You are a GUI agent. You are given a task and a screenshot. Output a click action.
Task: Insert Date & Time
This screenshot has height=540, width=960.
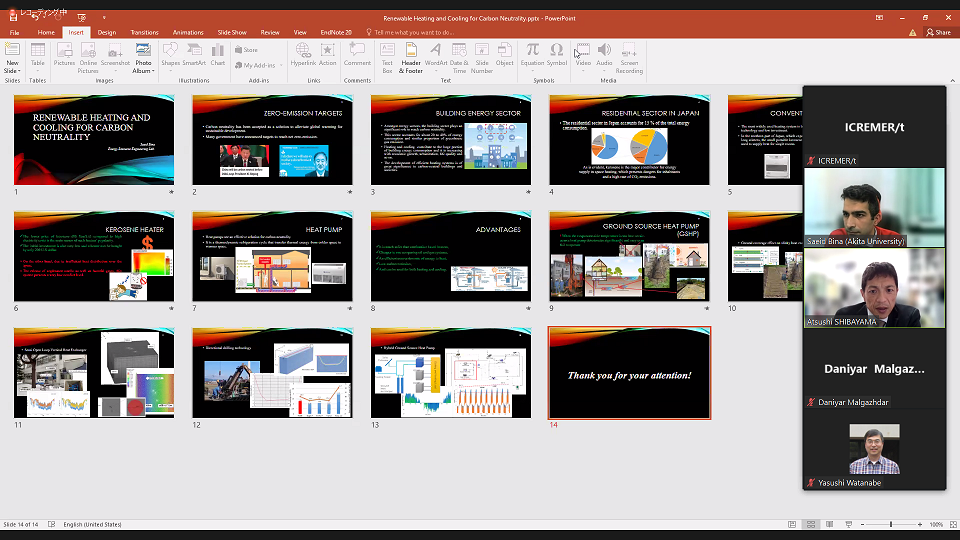click(x=459, y=58)
